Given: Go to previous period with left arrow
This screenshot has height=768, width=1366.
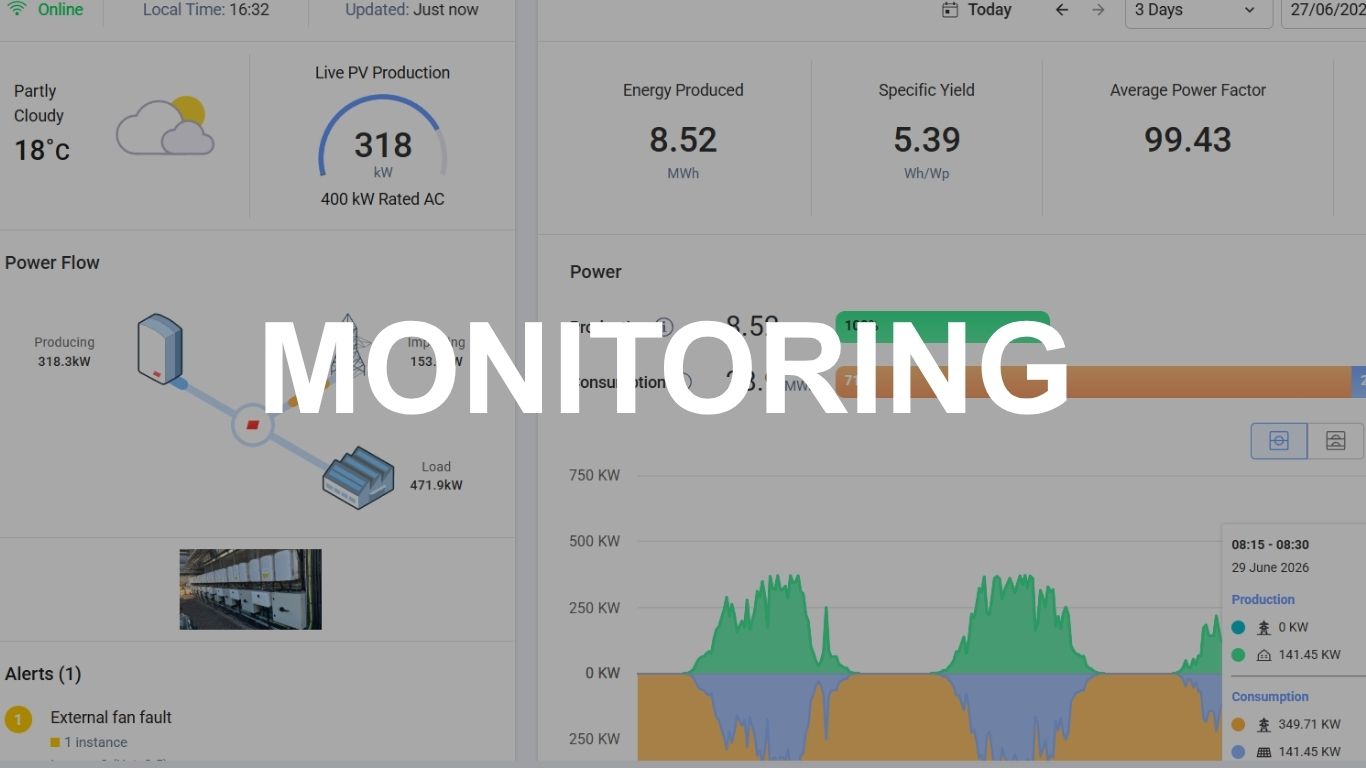Looking at the screenshot, I should point(1062,10).
